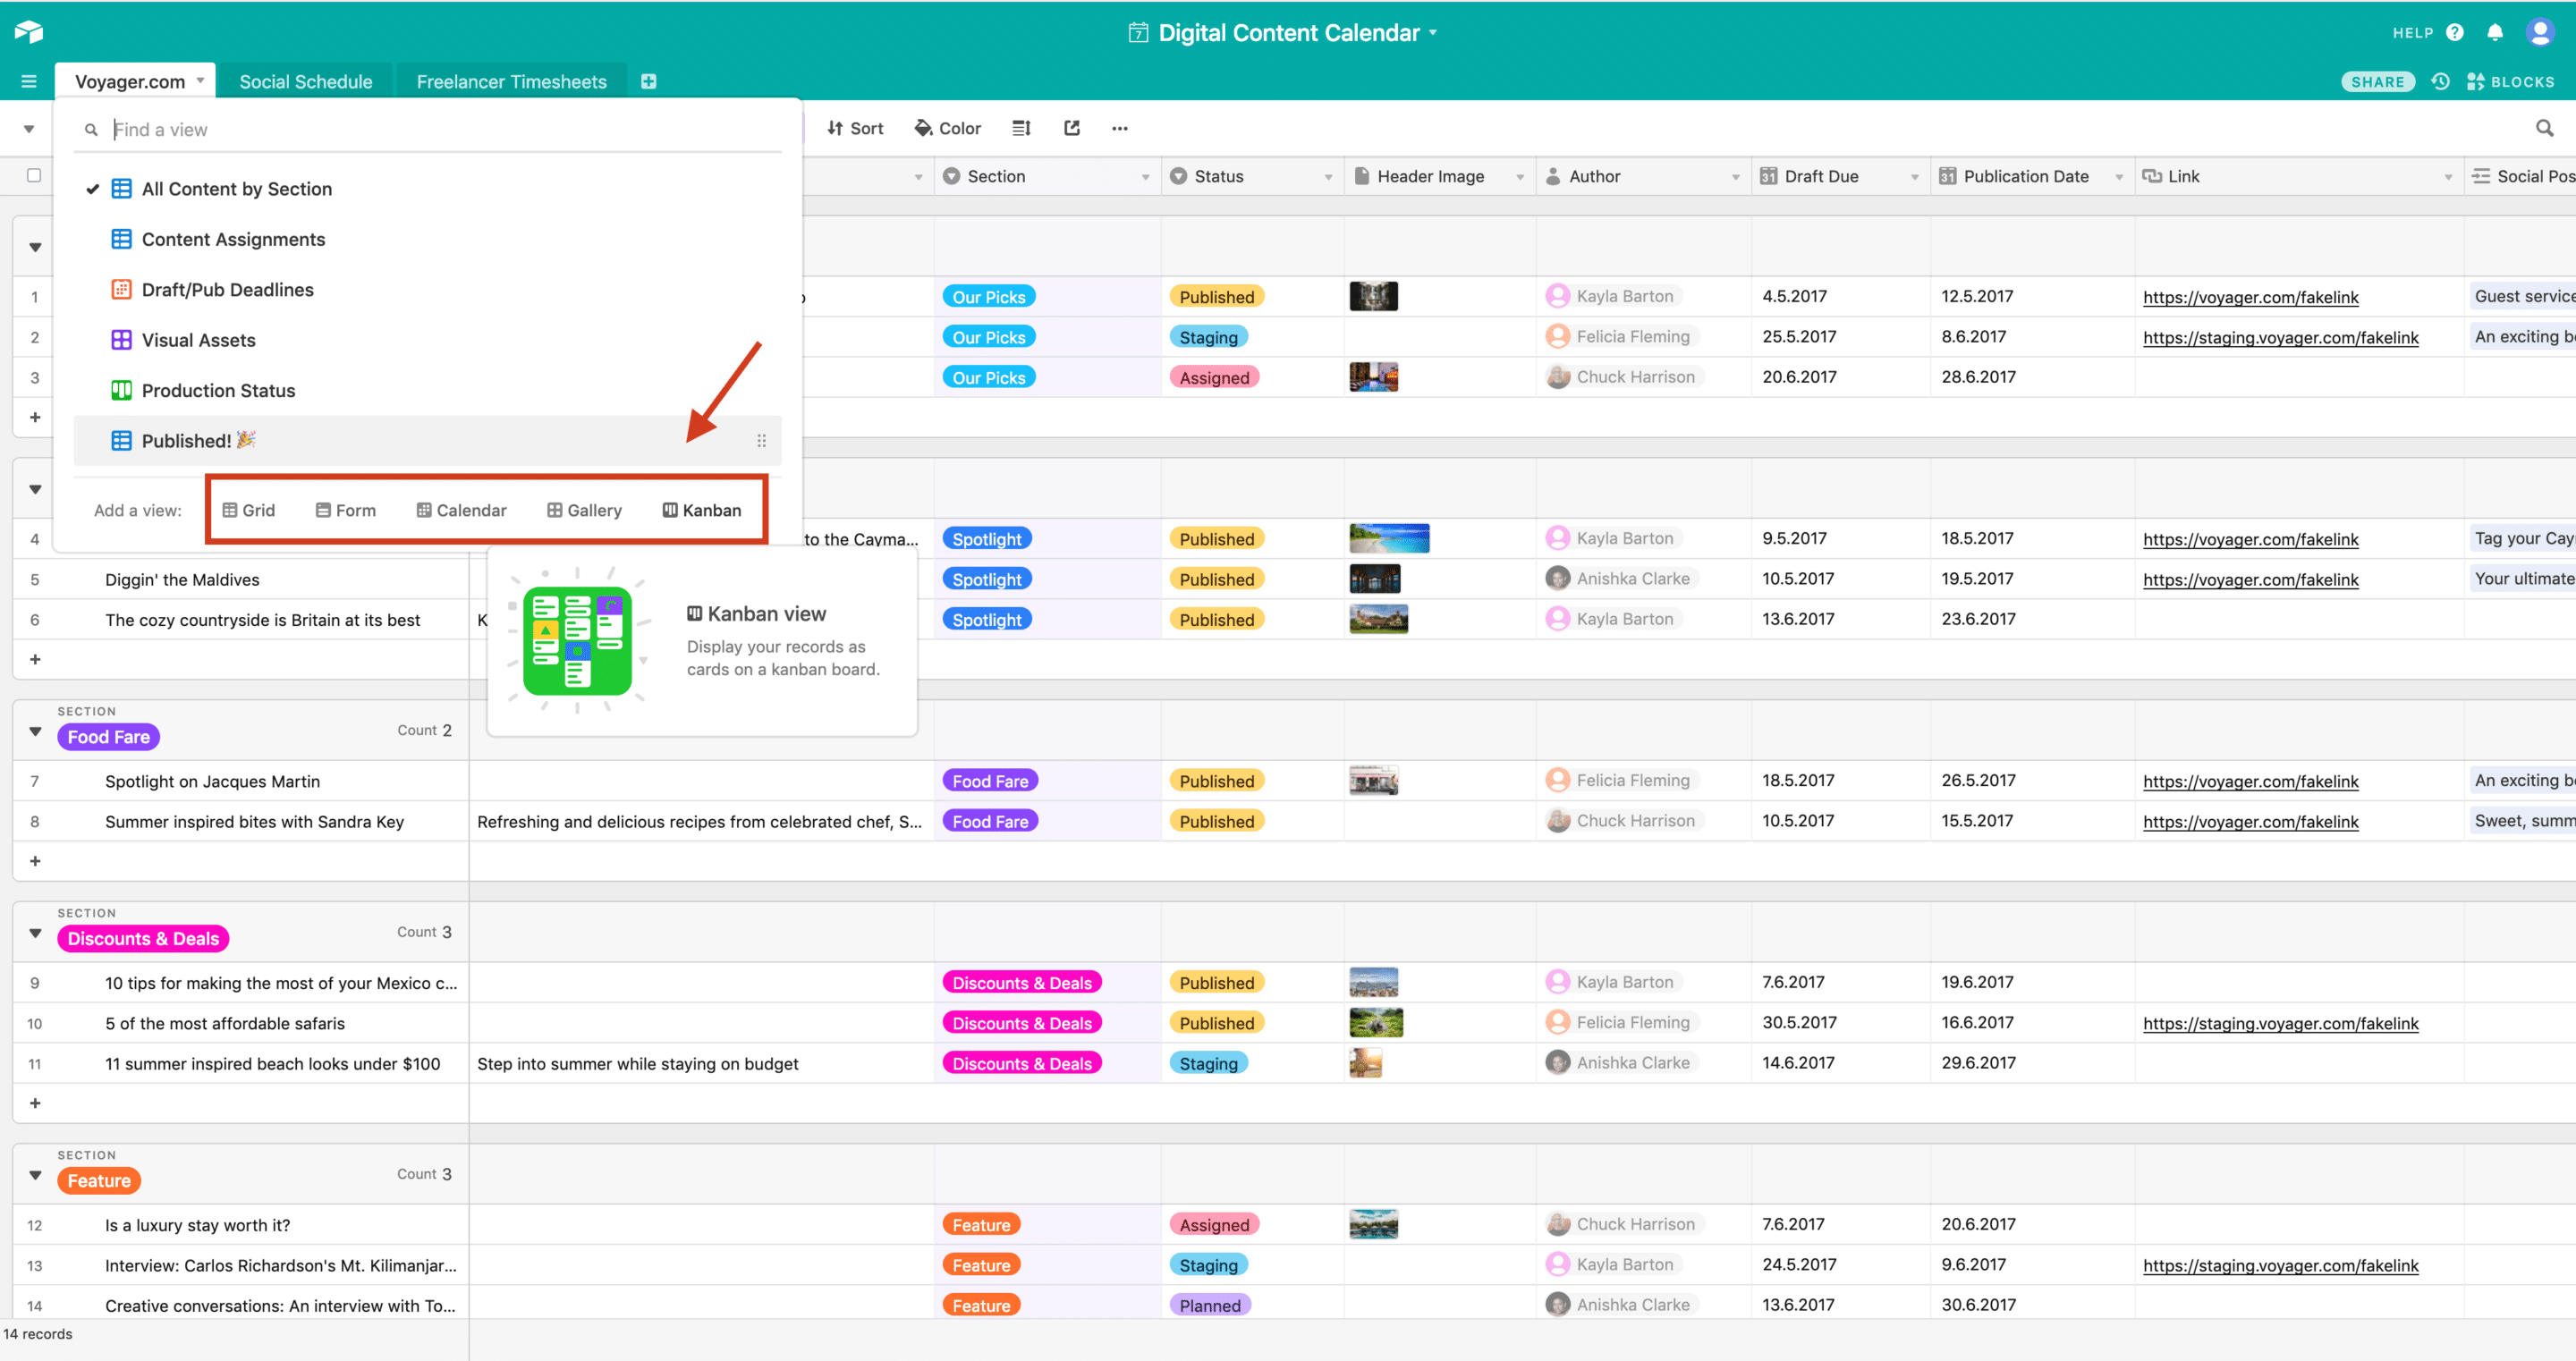Viewport: 2576px width, 1361px height.
Task: Open the more options ellipsis menu
Action: [1120, 128]
